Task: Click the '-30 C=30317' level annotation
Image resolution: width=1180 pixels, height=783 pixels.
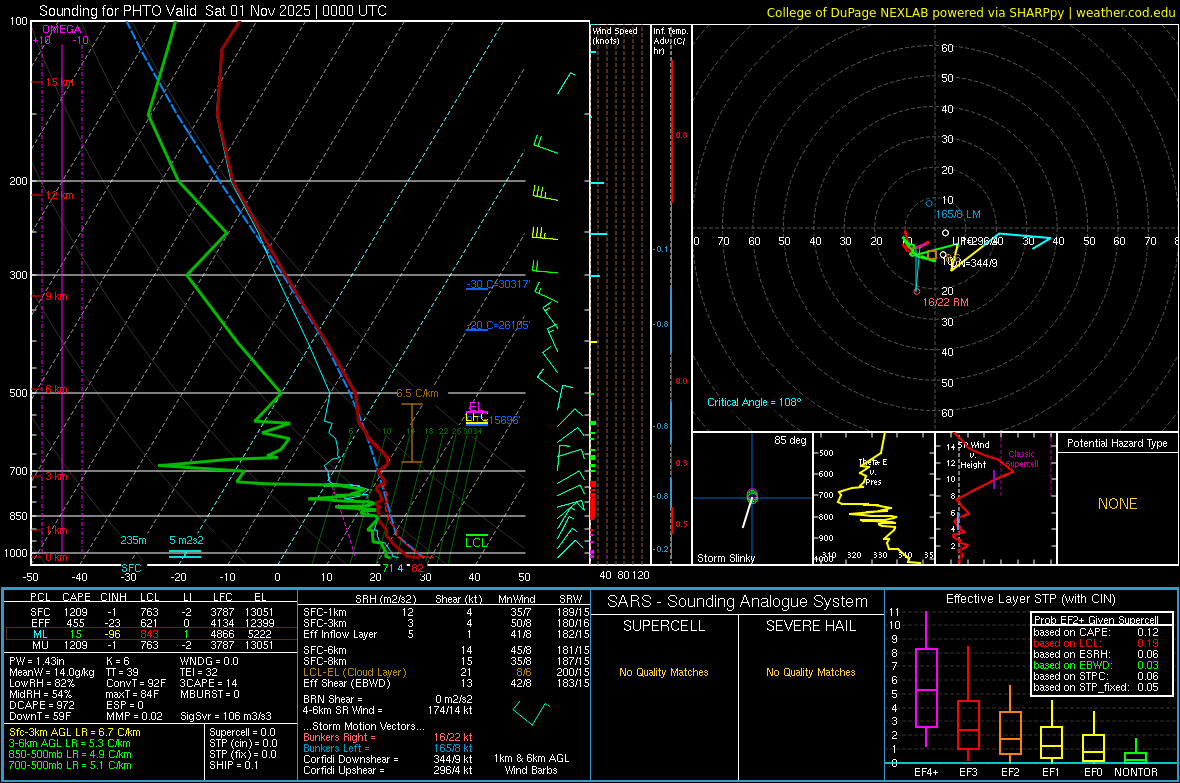Action: [498, 285]
